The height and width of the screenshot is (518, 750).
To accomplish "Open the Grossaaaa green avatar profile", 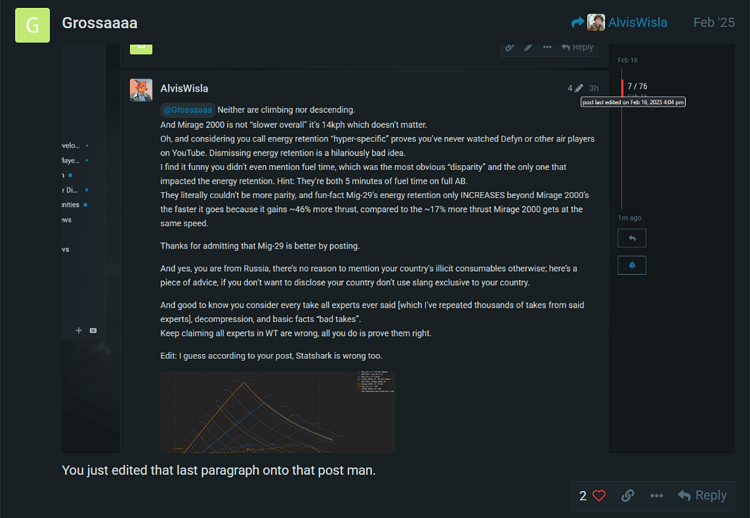I will (x=32, y=25).
